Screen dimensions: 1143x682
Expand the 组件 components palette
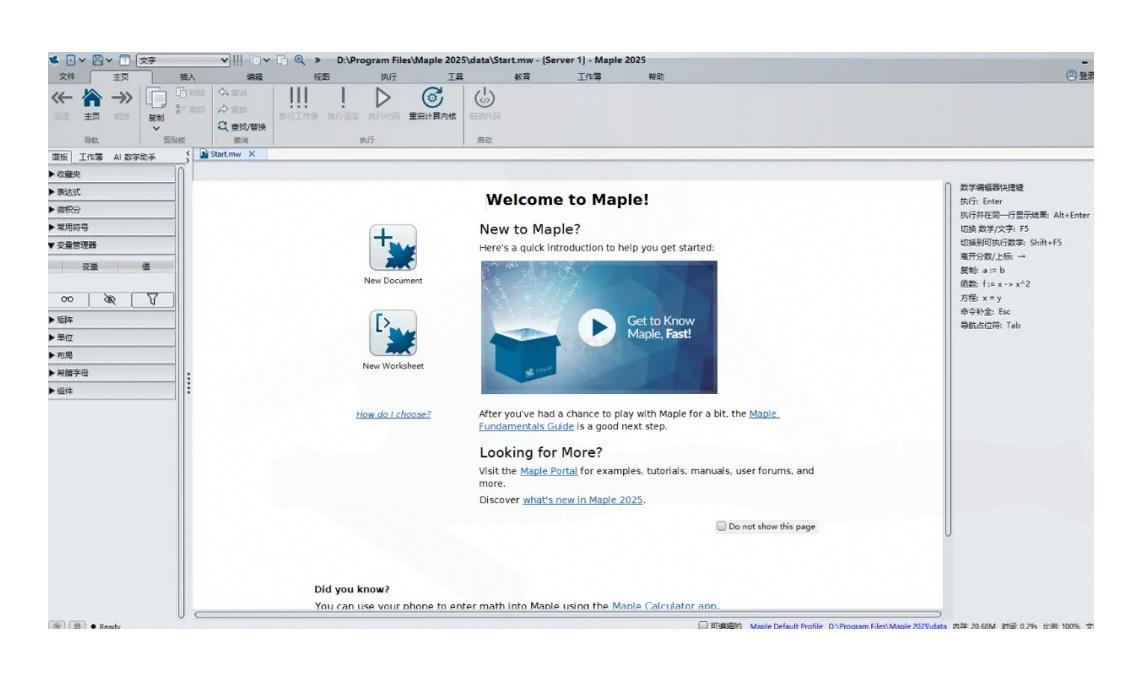click(x=112, y=391)
